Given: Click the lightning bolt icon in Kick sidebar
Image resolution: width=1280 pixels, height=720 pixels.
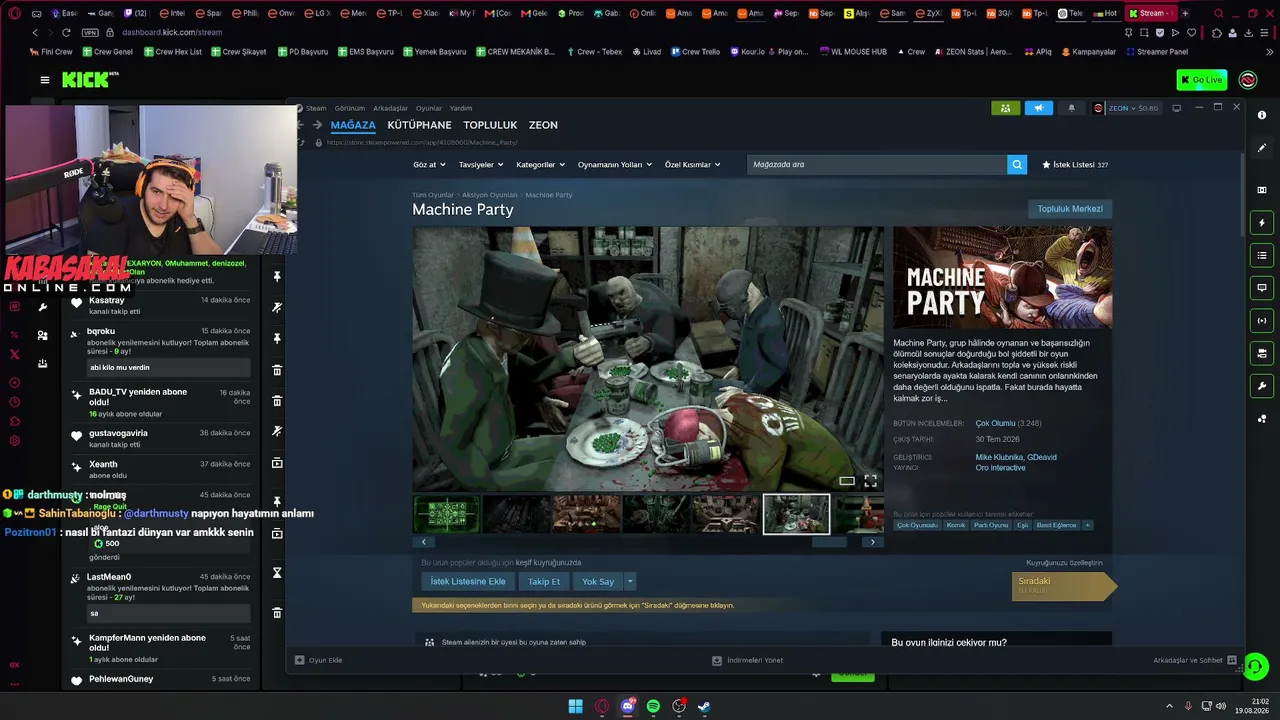Looking at the screenshot, I should (1262, 222).
